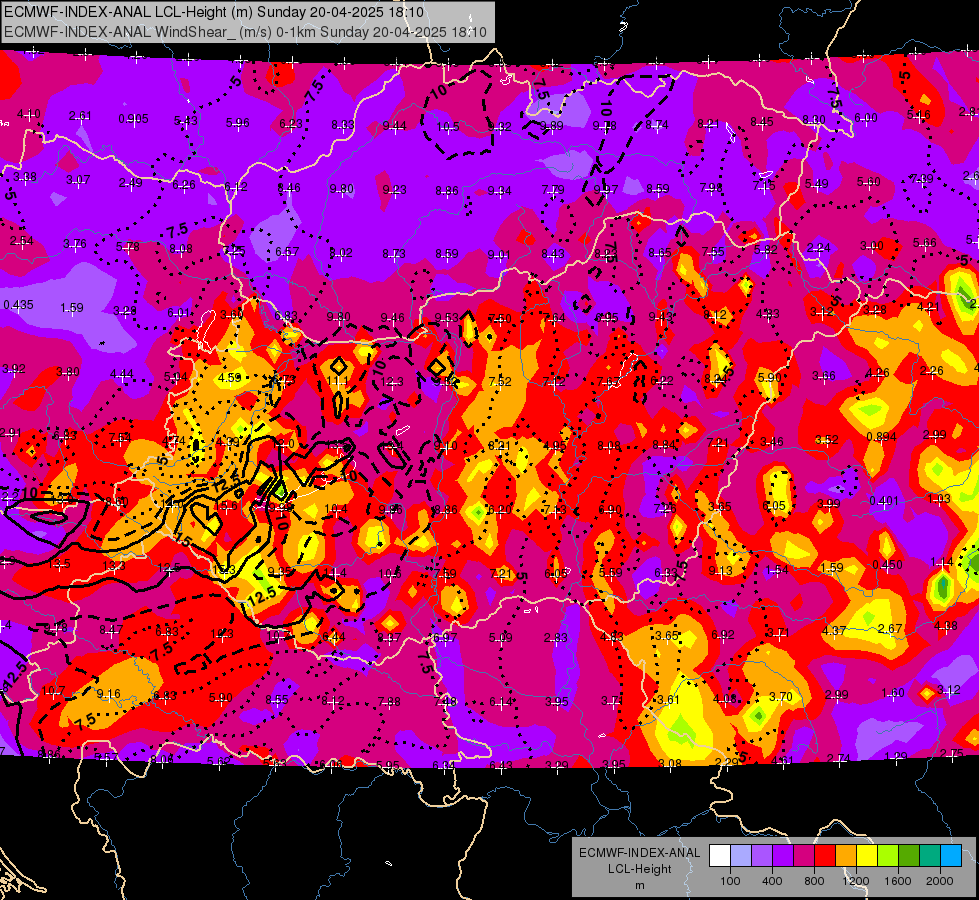Click the grid value 4.37
The image size is (979, 900).
pos(834,631)
